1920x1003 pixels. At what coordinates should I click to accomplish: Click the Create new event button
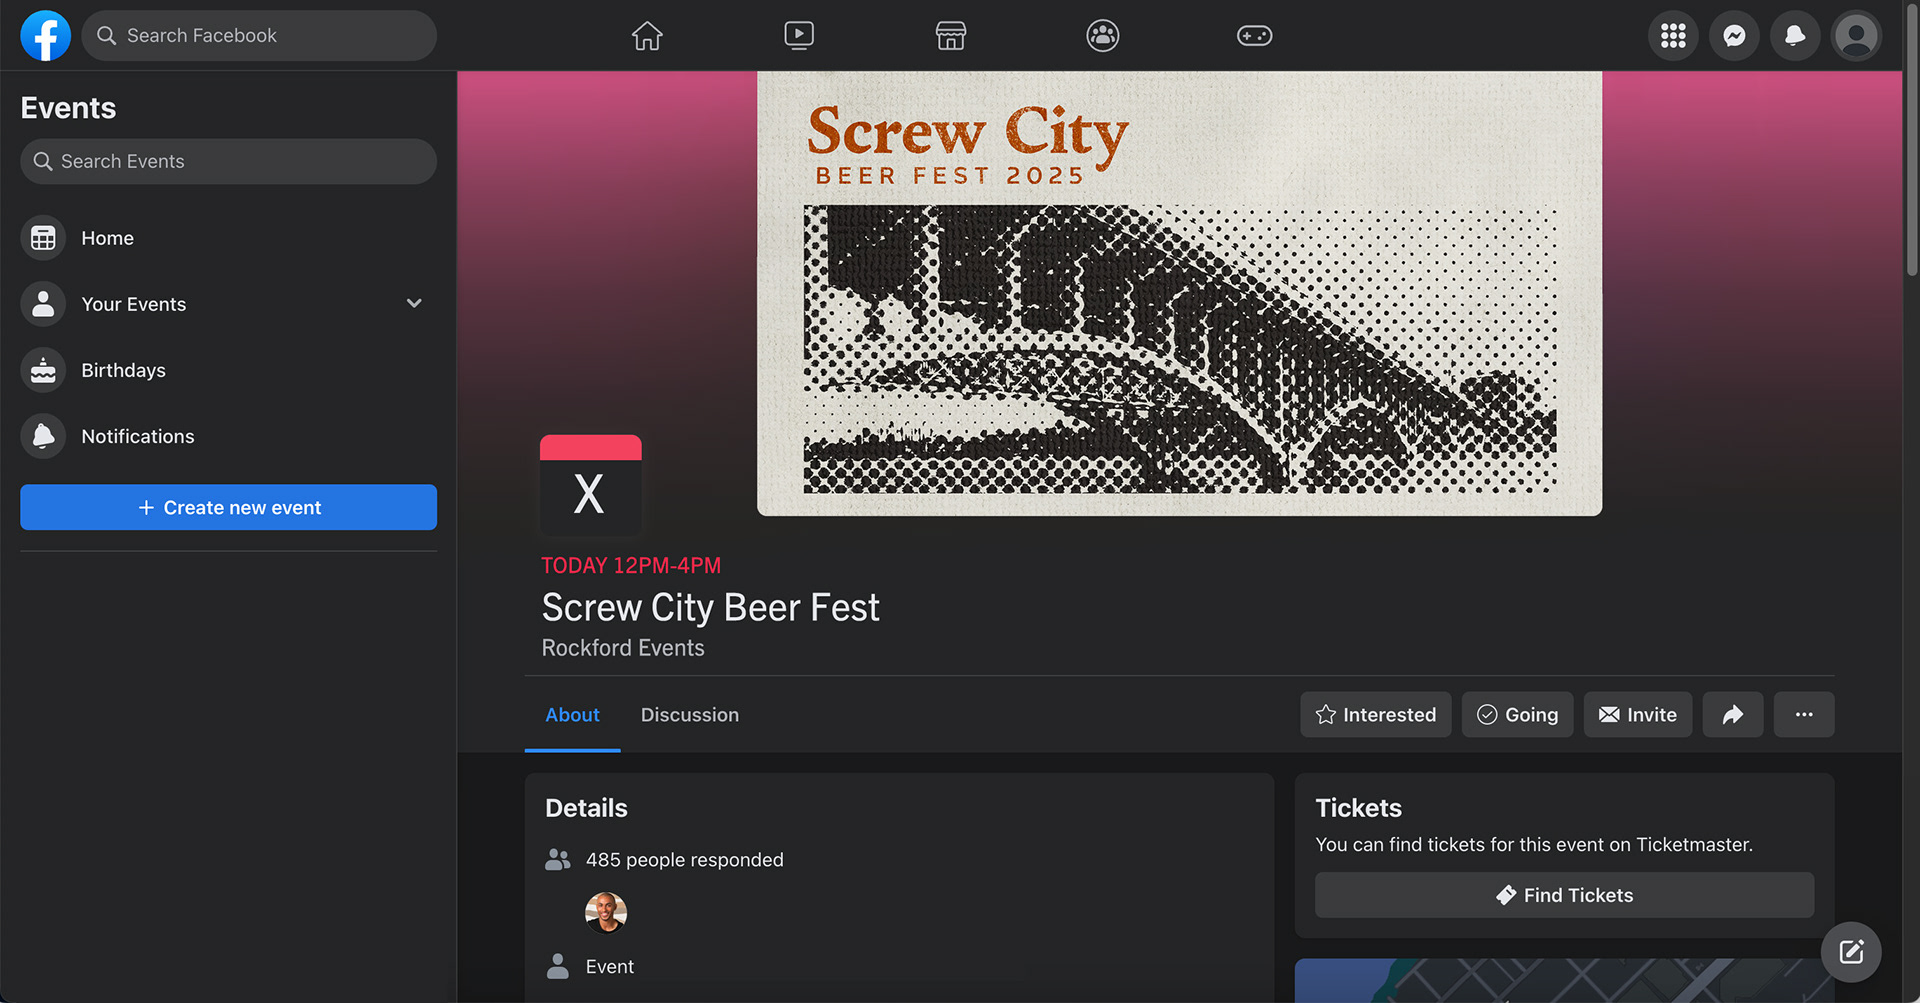coord(228,508)
